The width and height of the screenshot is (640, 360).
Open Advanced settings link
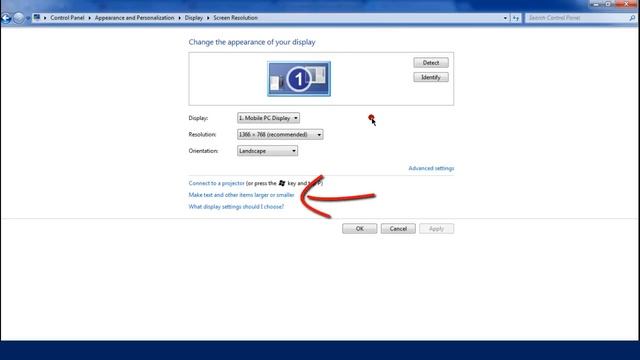(x=431, y=168)
